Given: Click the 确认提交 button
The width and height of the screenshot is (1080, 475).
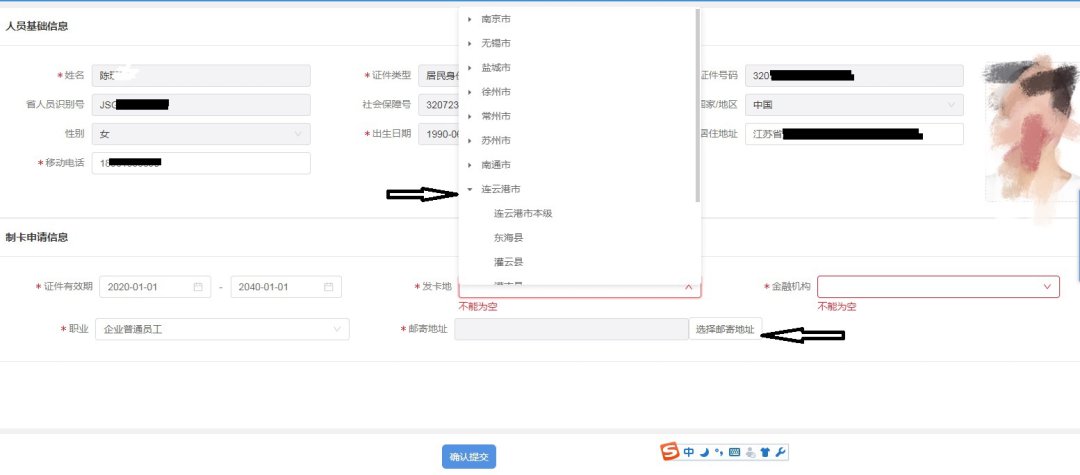Looking at the screenshot, I should coord(469,457).
